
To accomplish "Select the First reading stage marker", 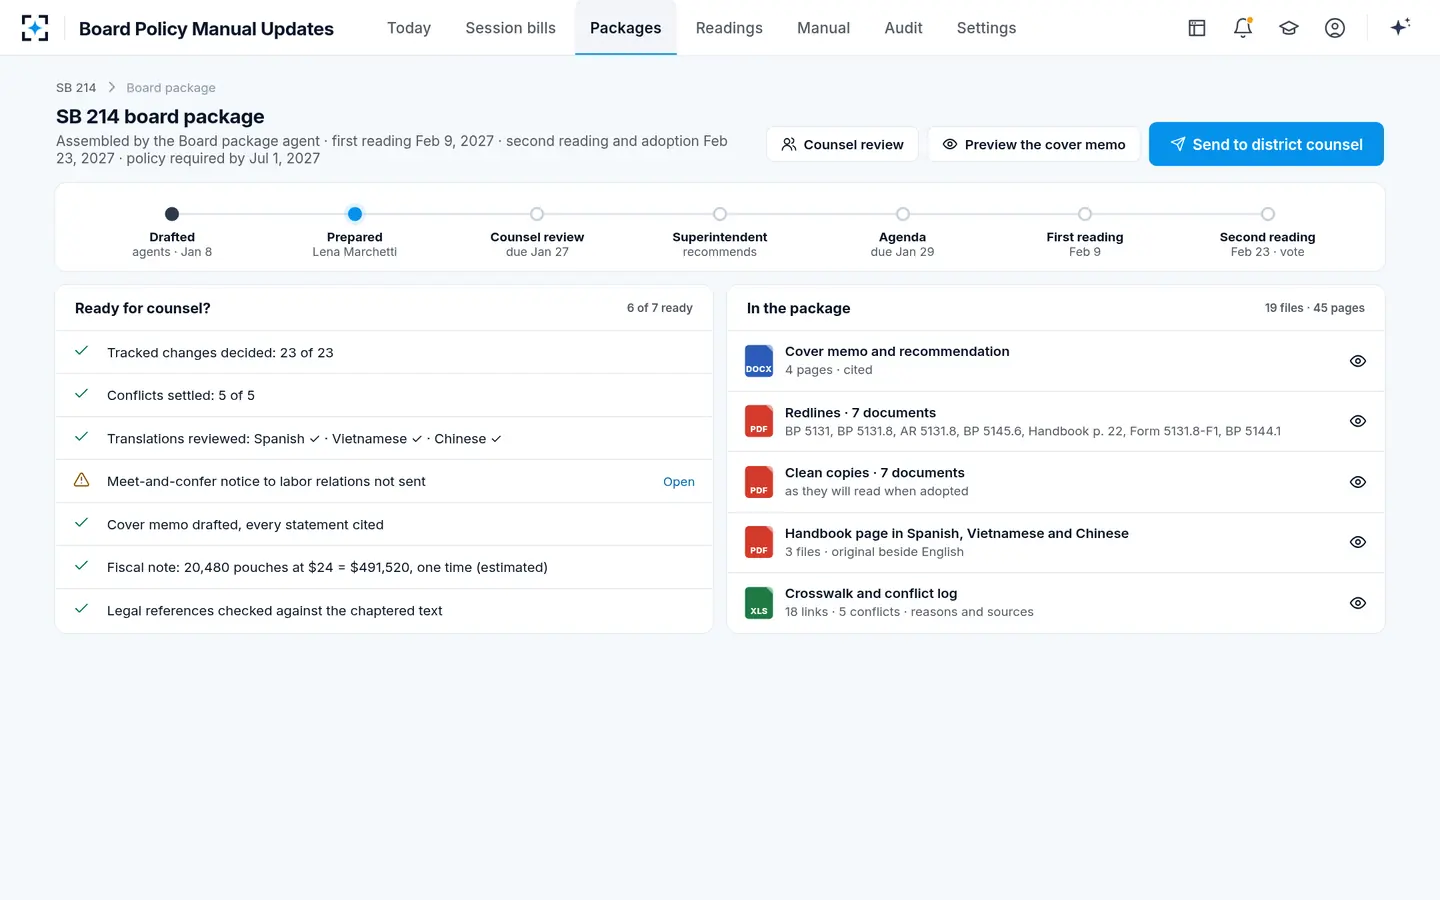I will (1085, 214).
